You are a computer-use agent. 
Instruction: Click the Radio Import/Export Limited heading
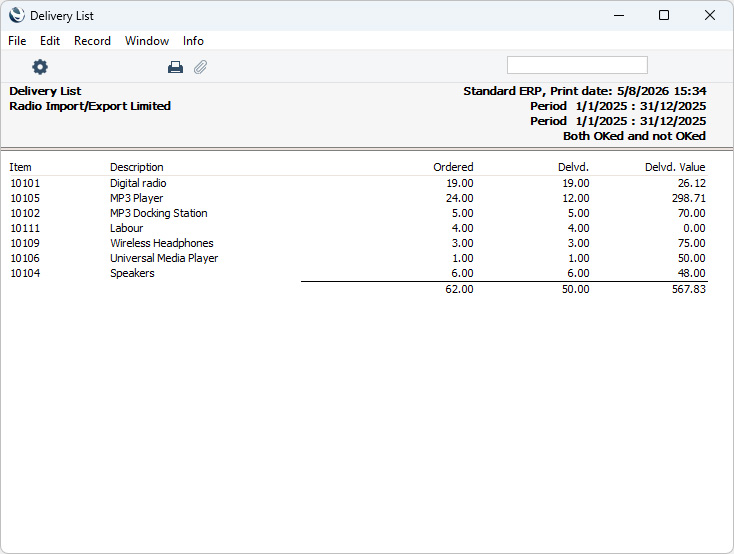coord(90,106)
